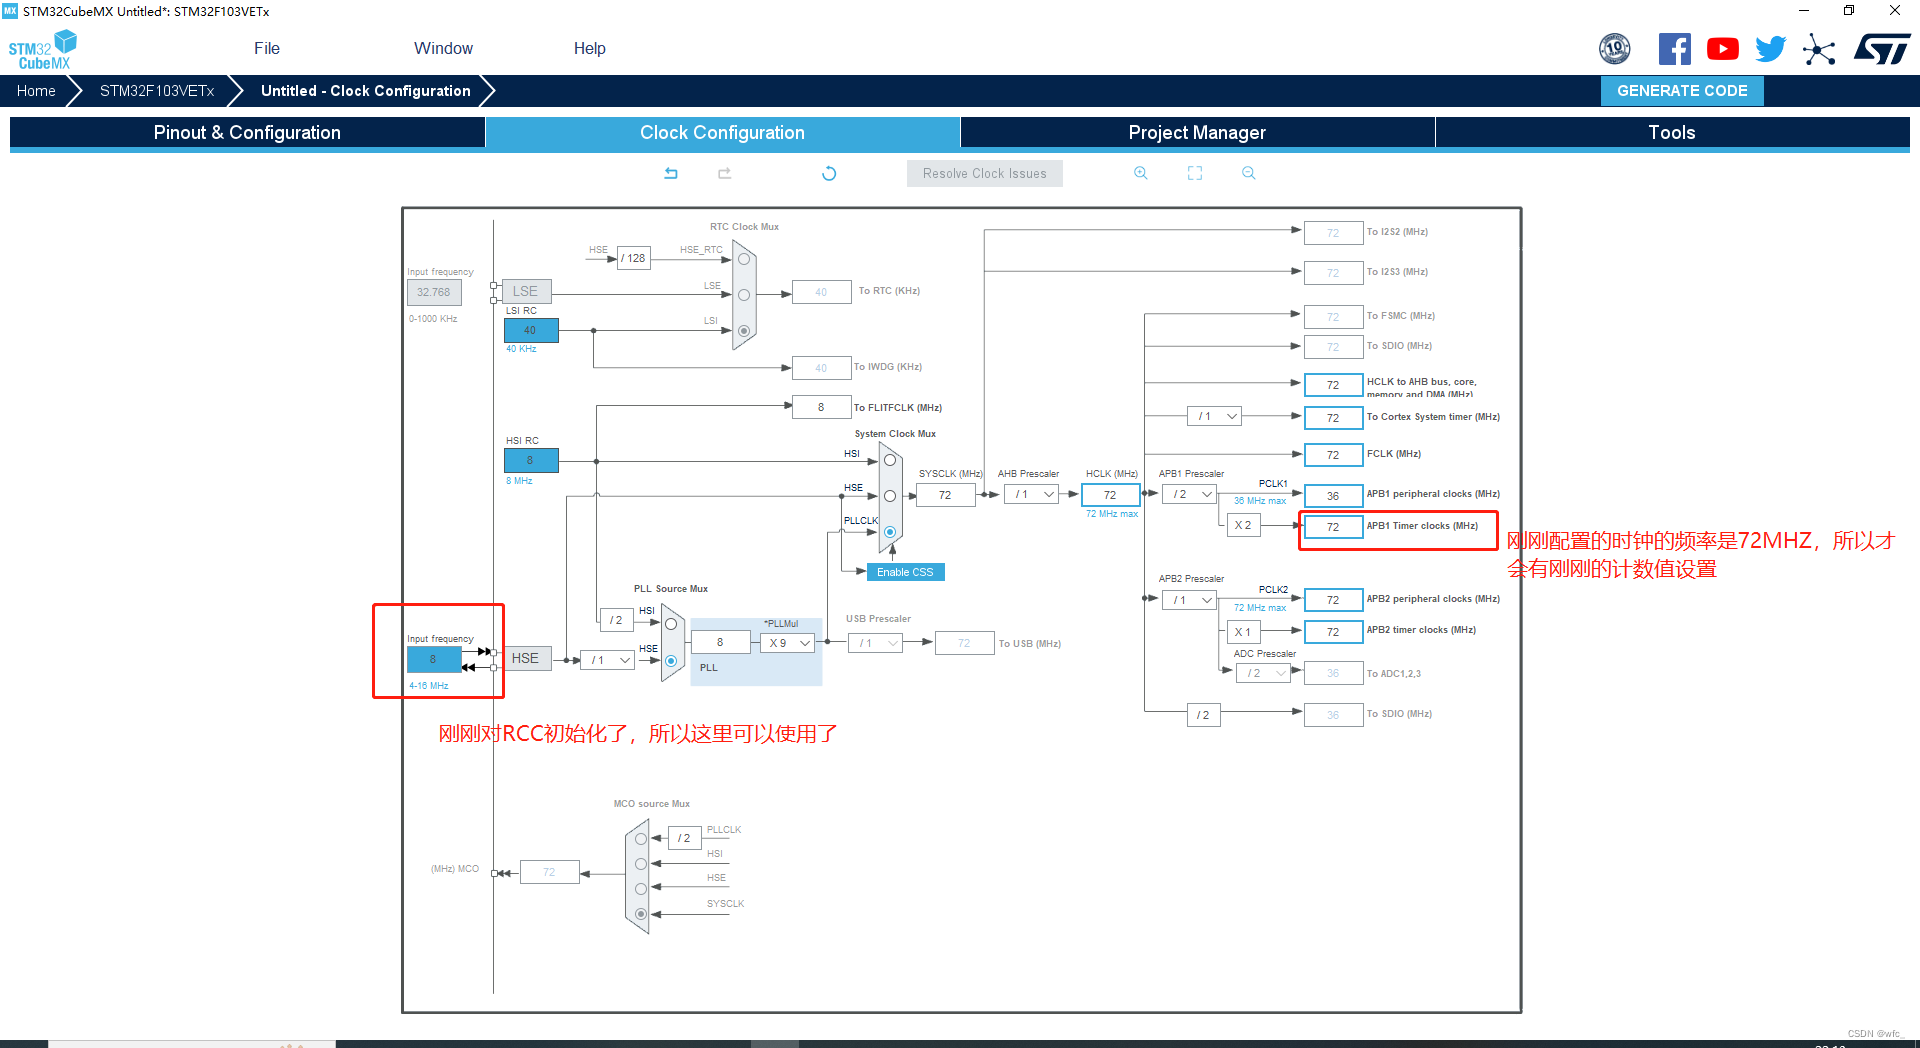Open the Help menu
1920x1048 pixels.
point(590,48)
